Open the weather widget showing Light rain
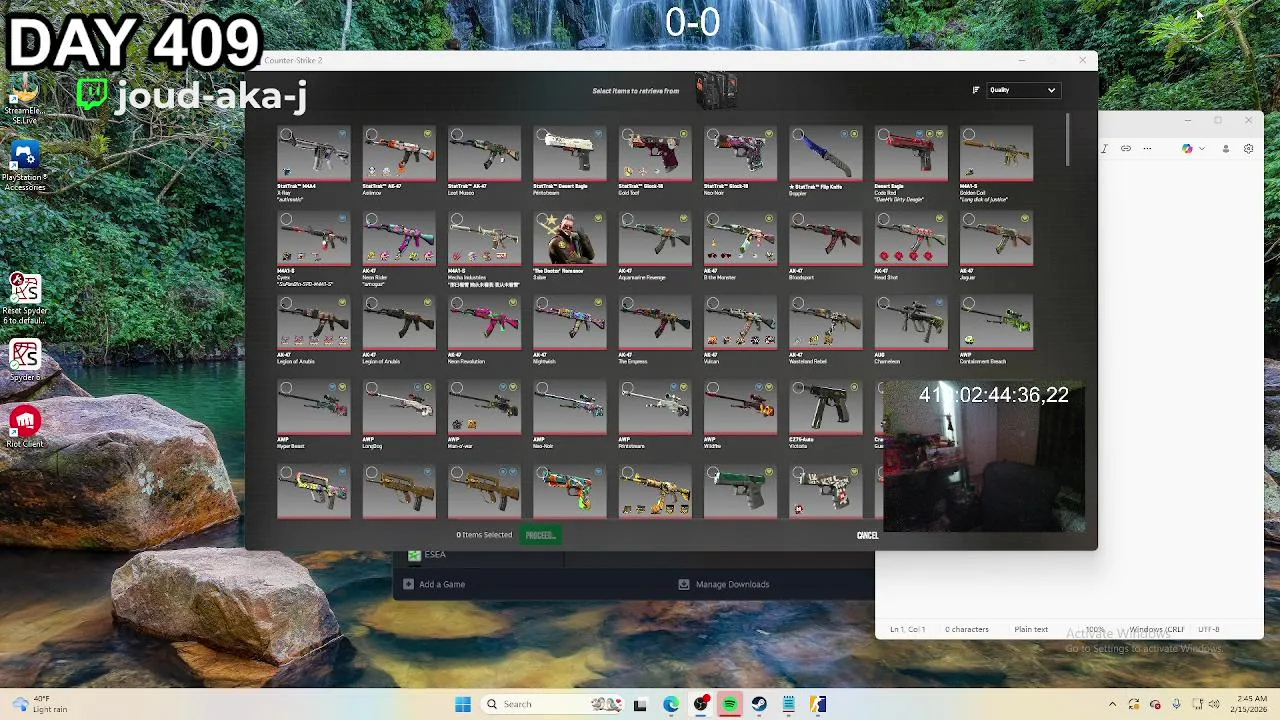The height and width of the screenshot is (720, 1280). [40, 704]
